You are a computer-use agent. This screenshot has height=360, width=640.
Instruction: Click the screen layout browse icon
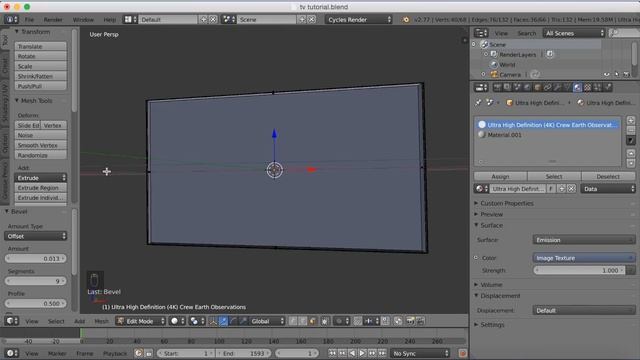point(131,19)
